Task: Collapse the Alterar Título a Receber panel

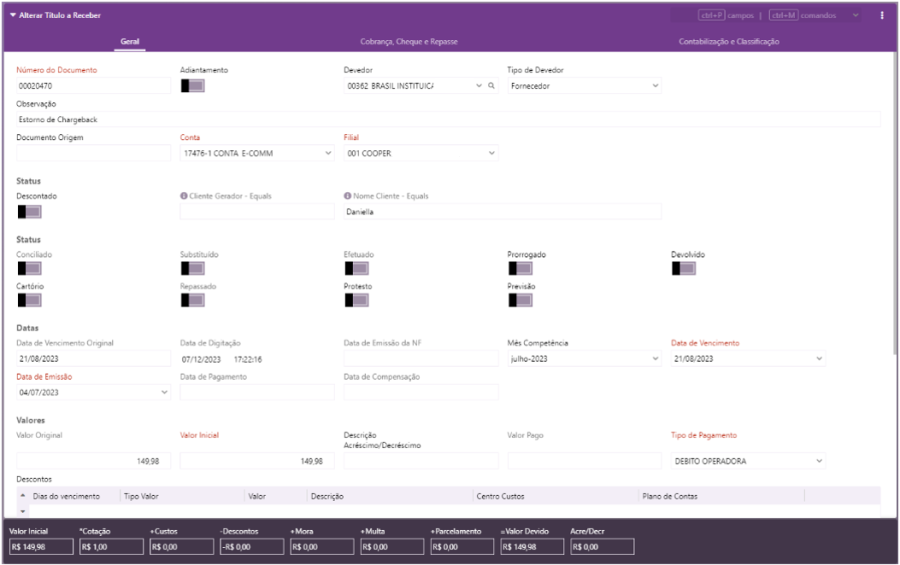Action: 13,16
